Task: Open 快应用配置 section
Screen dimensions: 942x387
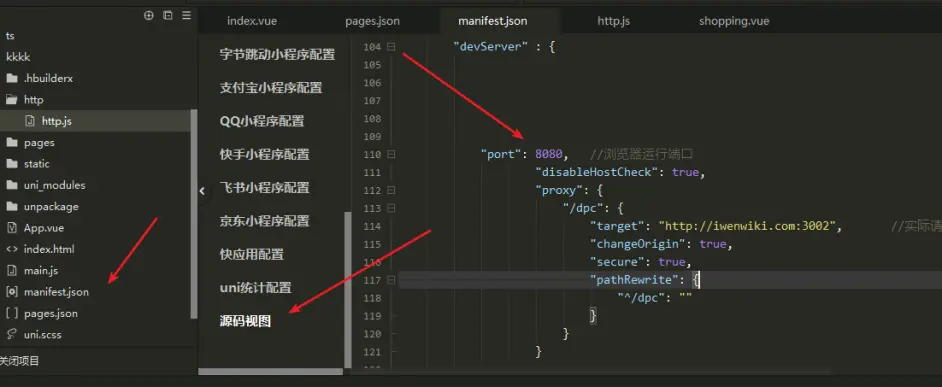Action: pos(252,254)
